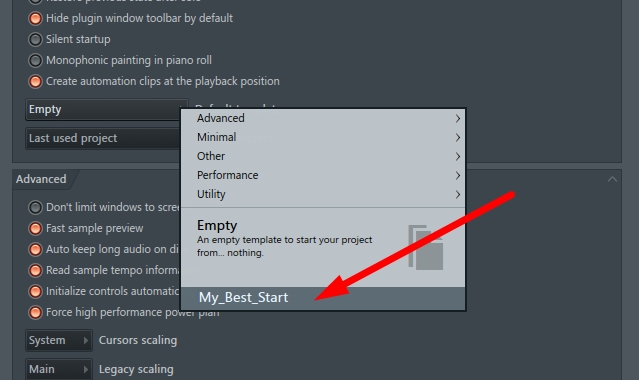Image resolution: width=639 pixels, height=380 pixels.
Task: Open the System cursors scaling dropdown
Action: [x=59, y=340]
